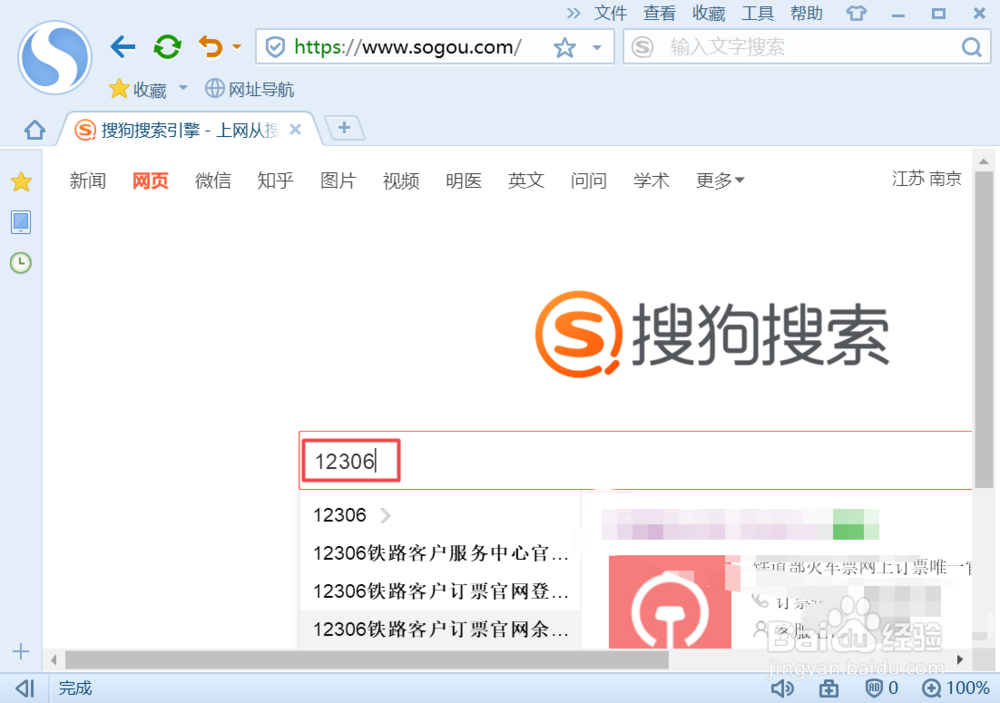Refresh the page with green reload icon
Viewport: 1000px width, 703px height.
coord(167,47)
